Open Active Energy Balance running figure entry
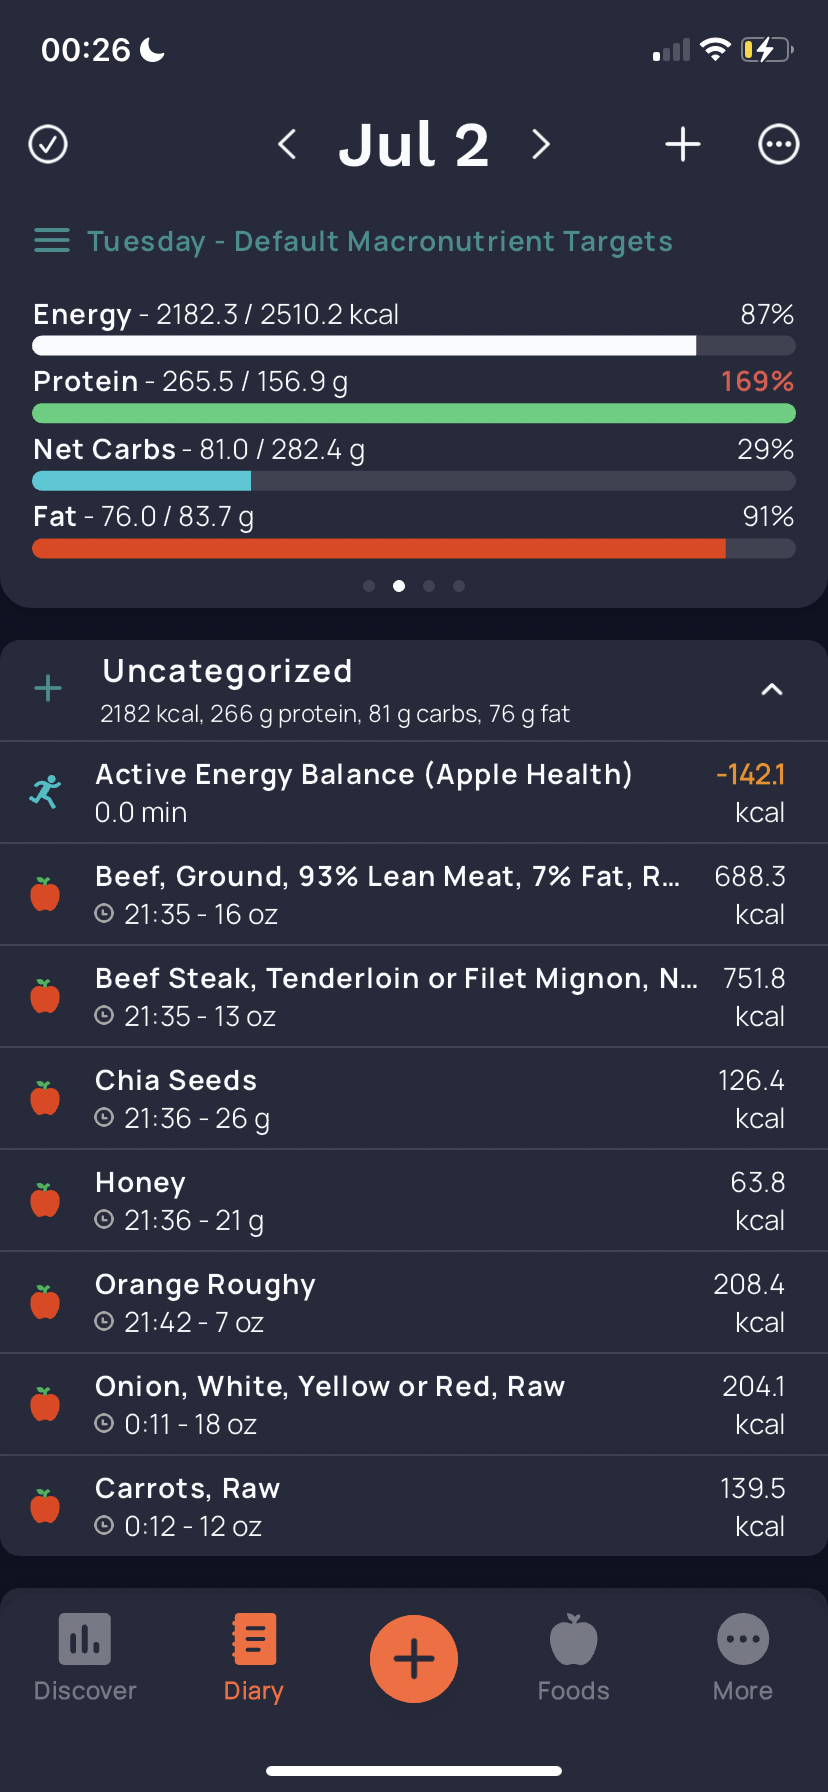 click(x=414, y=793)
